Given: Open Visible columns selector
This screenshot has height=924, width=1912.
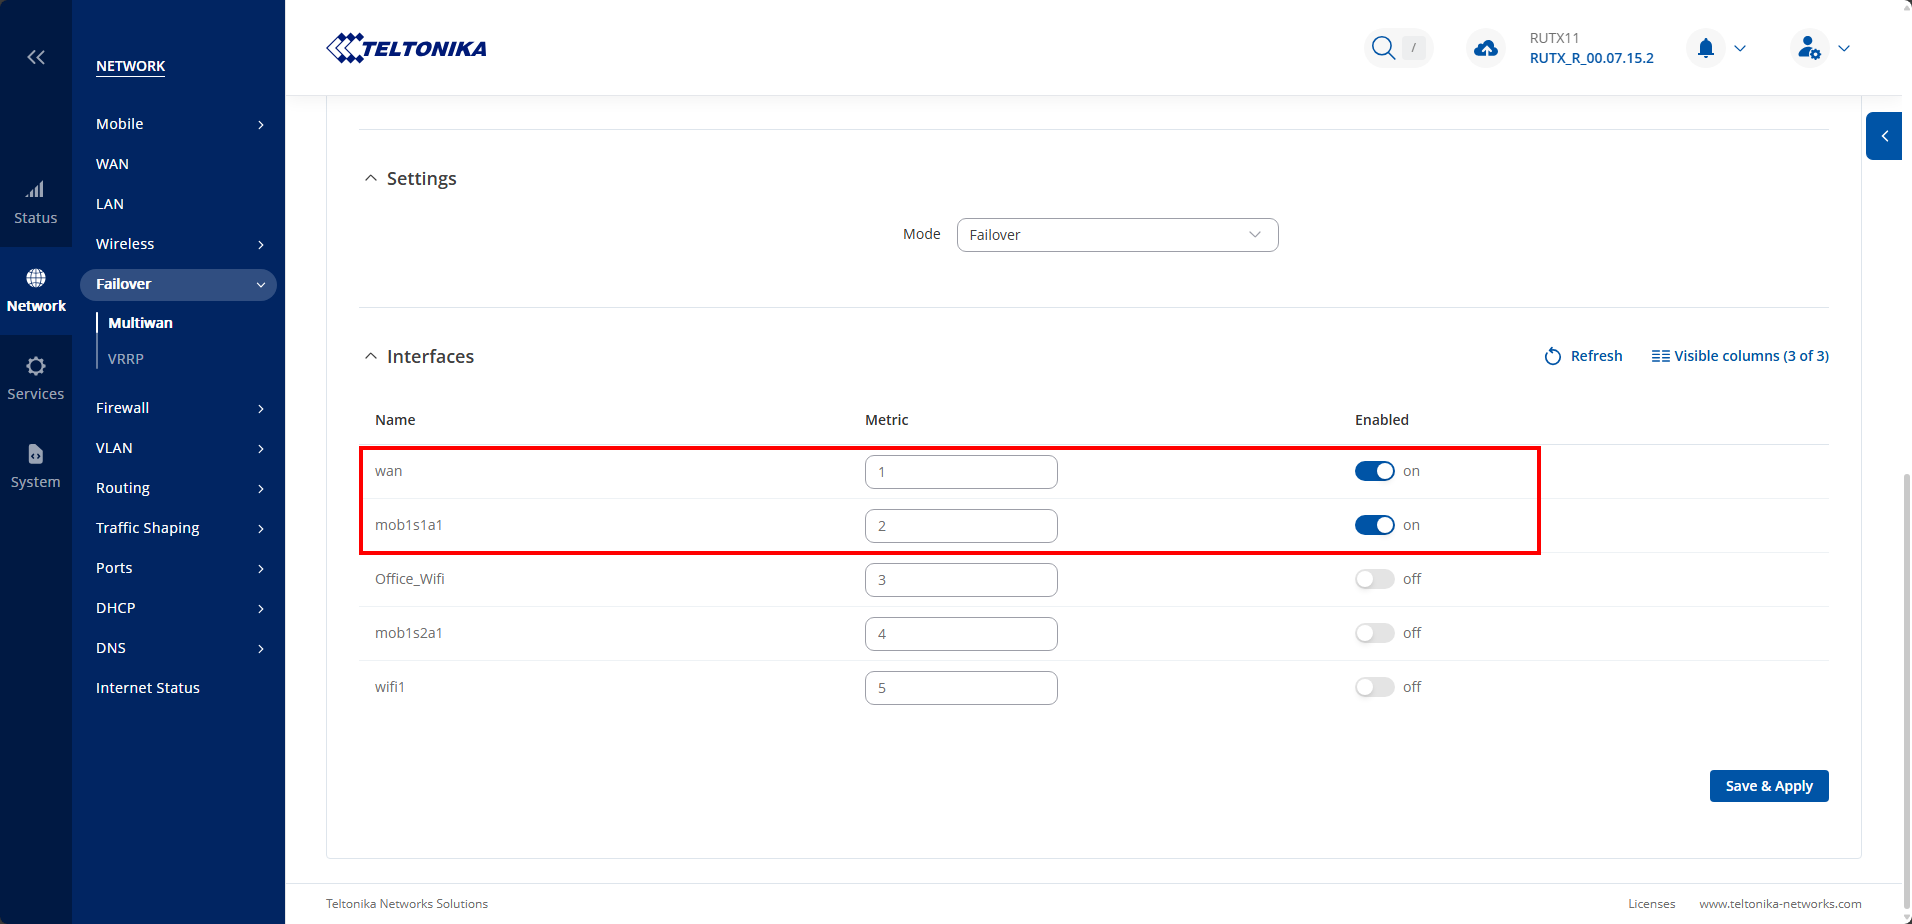Looking at the screenshot, I should point(1740,356).
